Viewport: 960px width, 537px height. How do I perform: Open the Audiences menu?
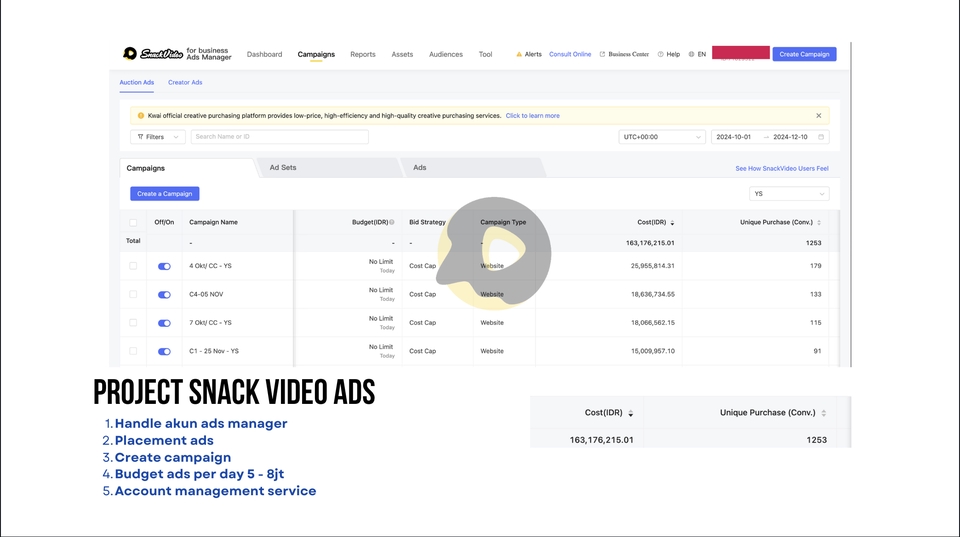tap(446, 54)
